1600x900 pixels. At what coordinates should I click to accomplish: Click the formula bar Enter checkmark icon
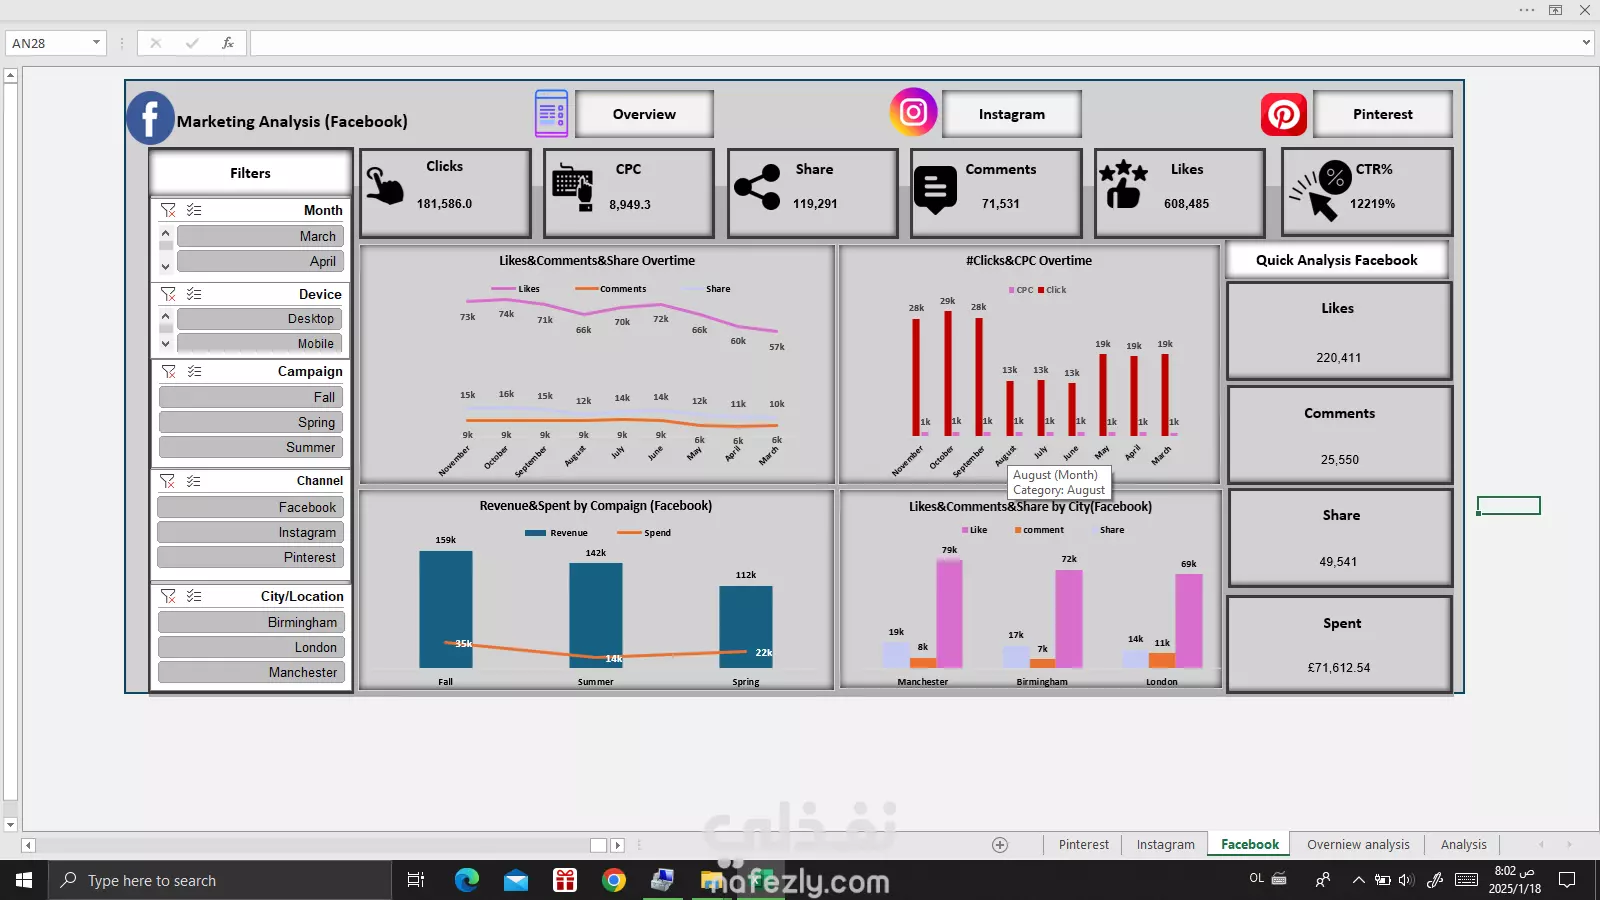click(x=192, y=43)
